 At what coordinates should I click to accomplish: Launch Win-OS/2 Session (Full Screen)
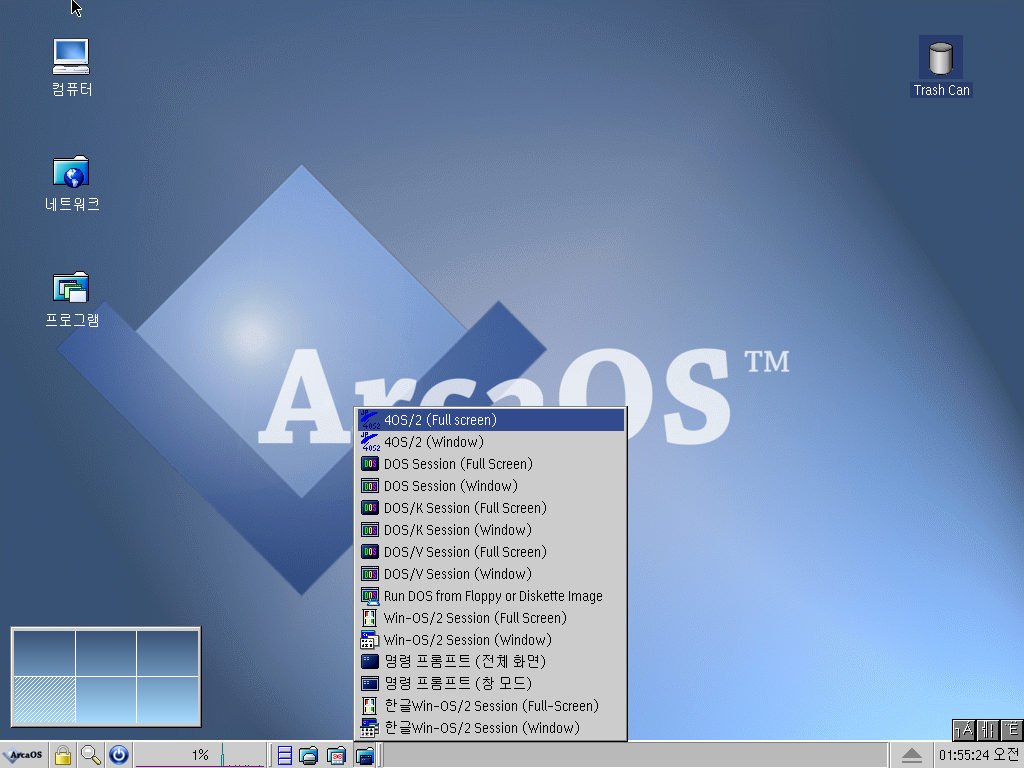click(474, 618)
